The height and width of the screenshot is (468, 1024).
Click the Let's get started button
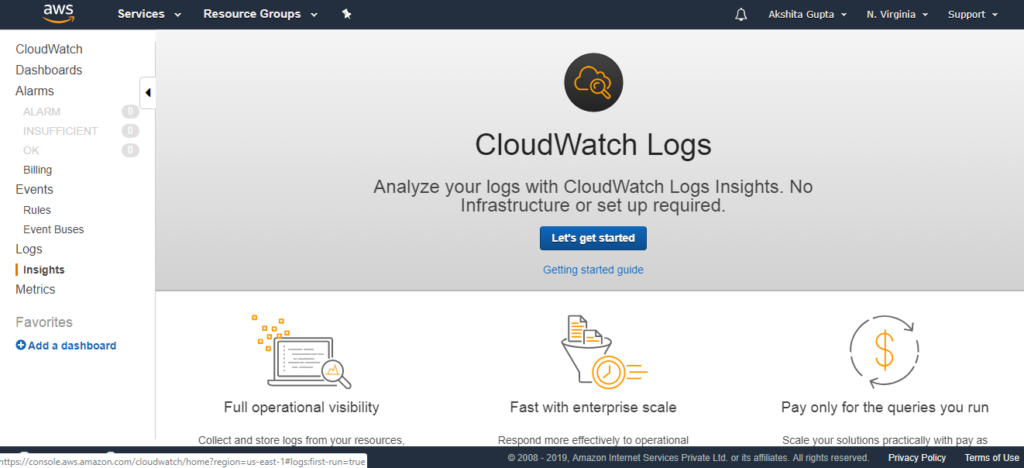pos(593,238)
